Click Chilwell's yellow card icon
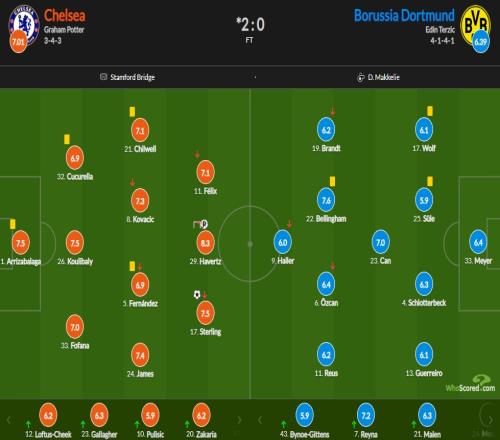The image size is (500, 440). tap(132, 112)
